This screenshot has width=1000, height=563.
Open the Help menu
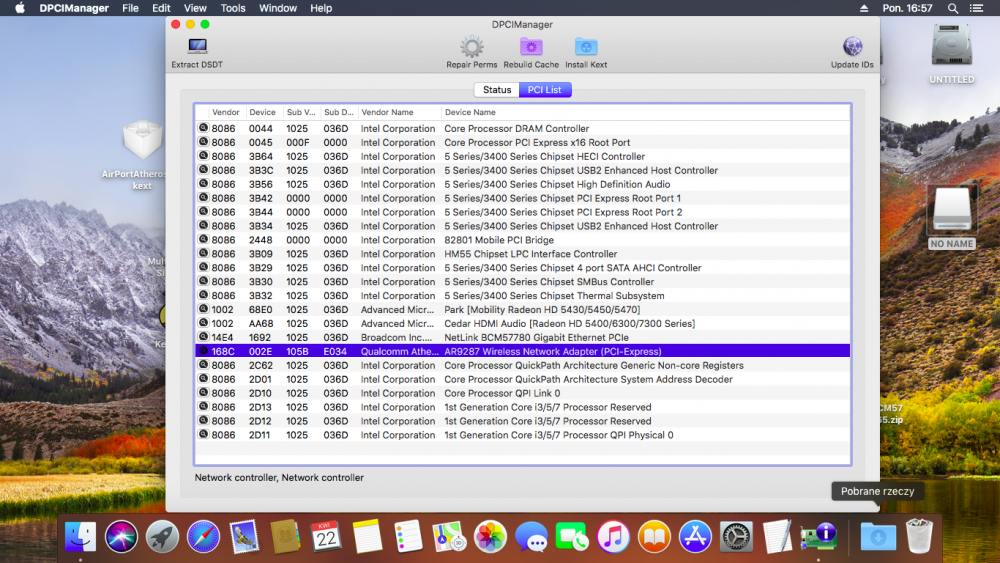pyautogui.click(x=321, y=8)
